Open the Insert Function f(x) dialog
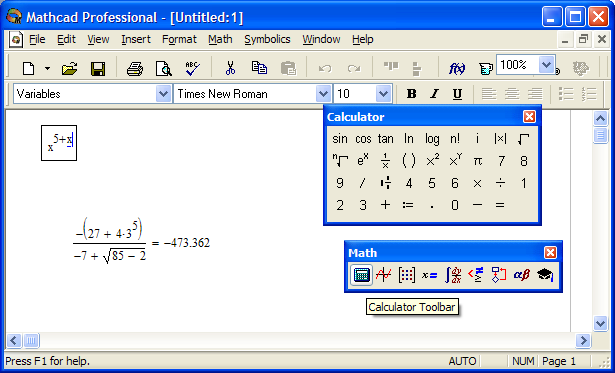The image size is (615, 373). (457, 69)
